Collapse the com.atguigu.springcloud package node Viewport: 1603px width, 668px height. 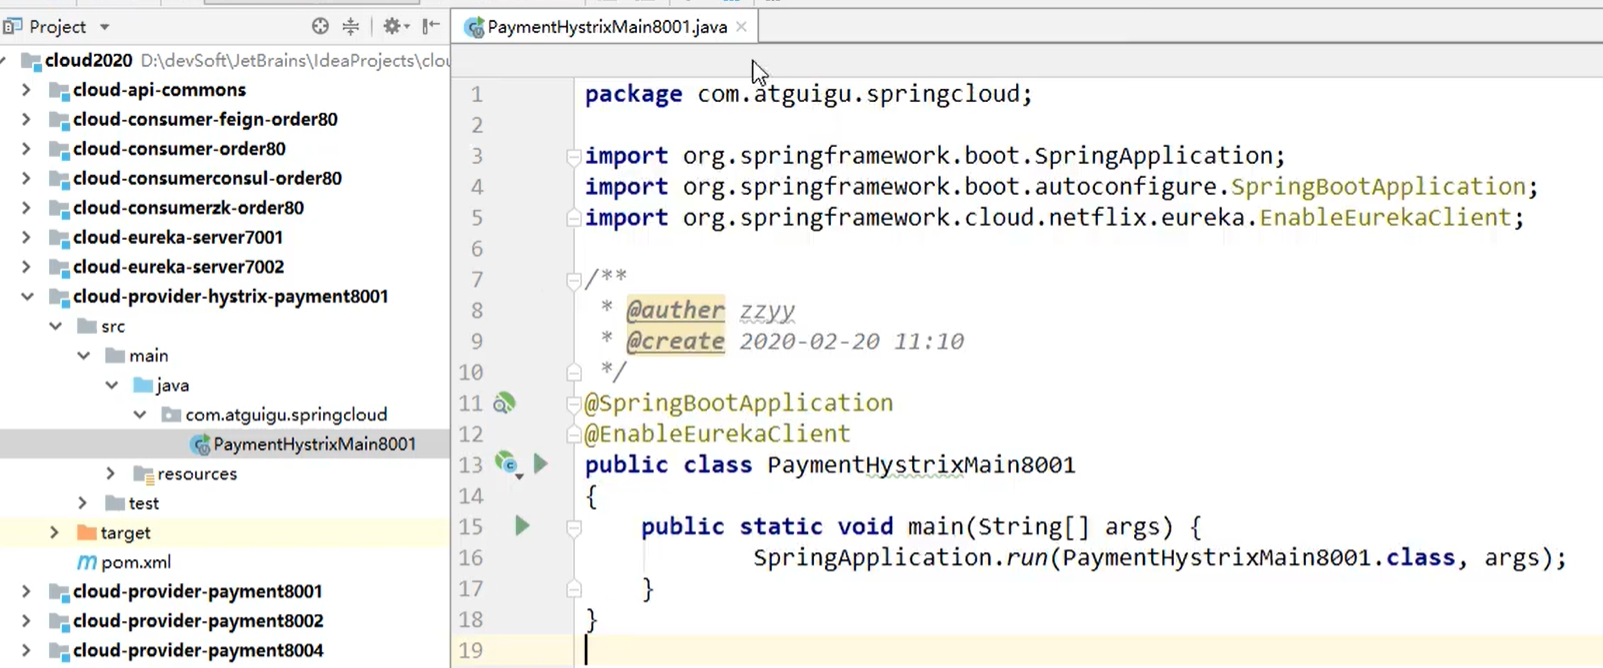click(x=139, y=415)
